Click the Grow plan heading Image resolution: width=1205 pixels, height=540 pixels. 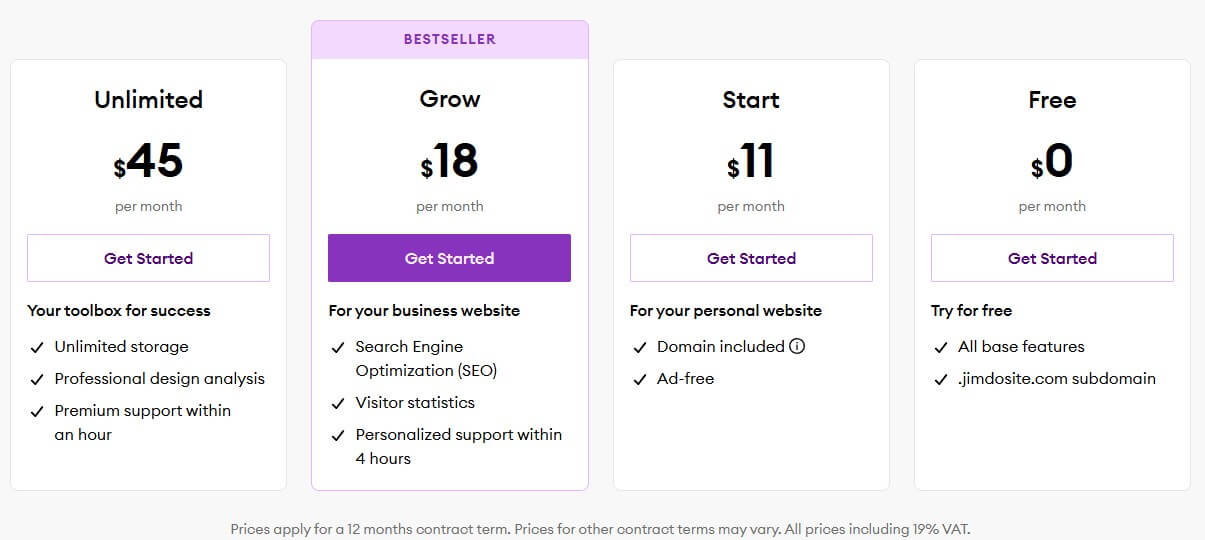(449, 99)
